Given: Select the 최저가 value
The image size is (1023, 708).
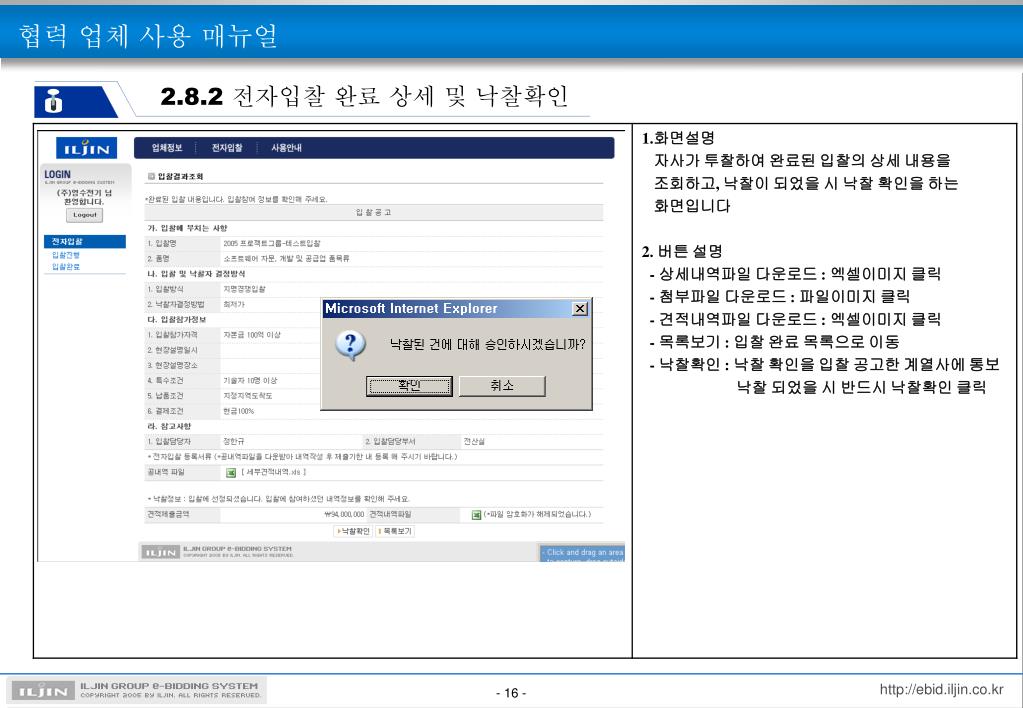Looking at the screenshot, I should click(x=234, y=305).
